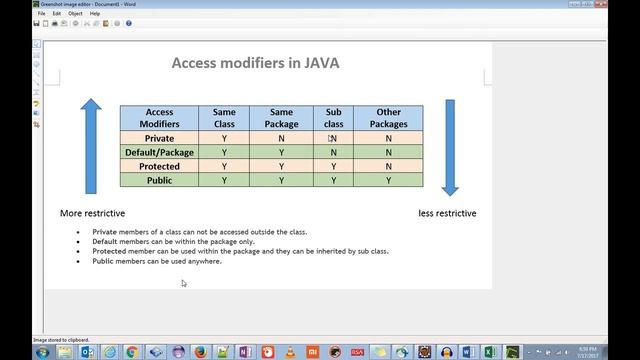Click the gray Settings icon before Help
640x360 pixels.
point(117,24)
